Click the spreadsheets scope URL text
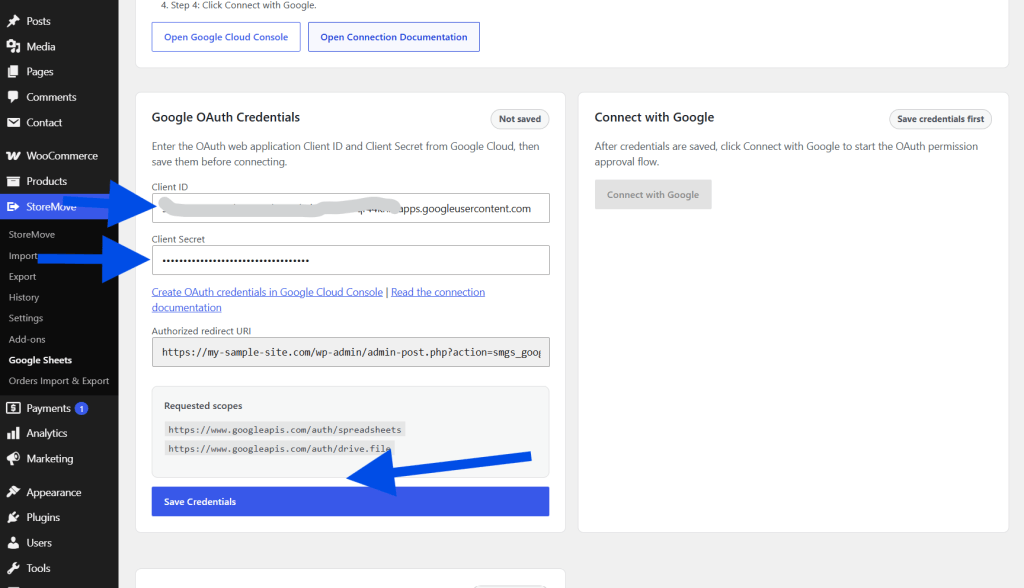Image resolution: width=1024 pixels, height=588 pixels. 285,429
